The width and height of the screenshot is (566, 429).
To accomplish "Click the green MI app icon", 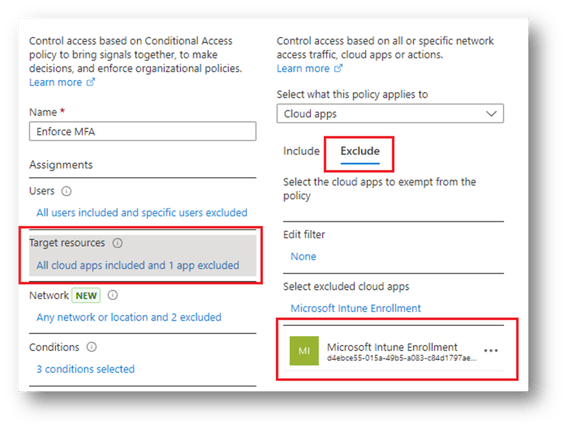I will [304, 351].
